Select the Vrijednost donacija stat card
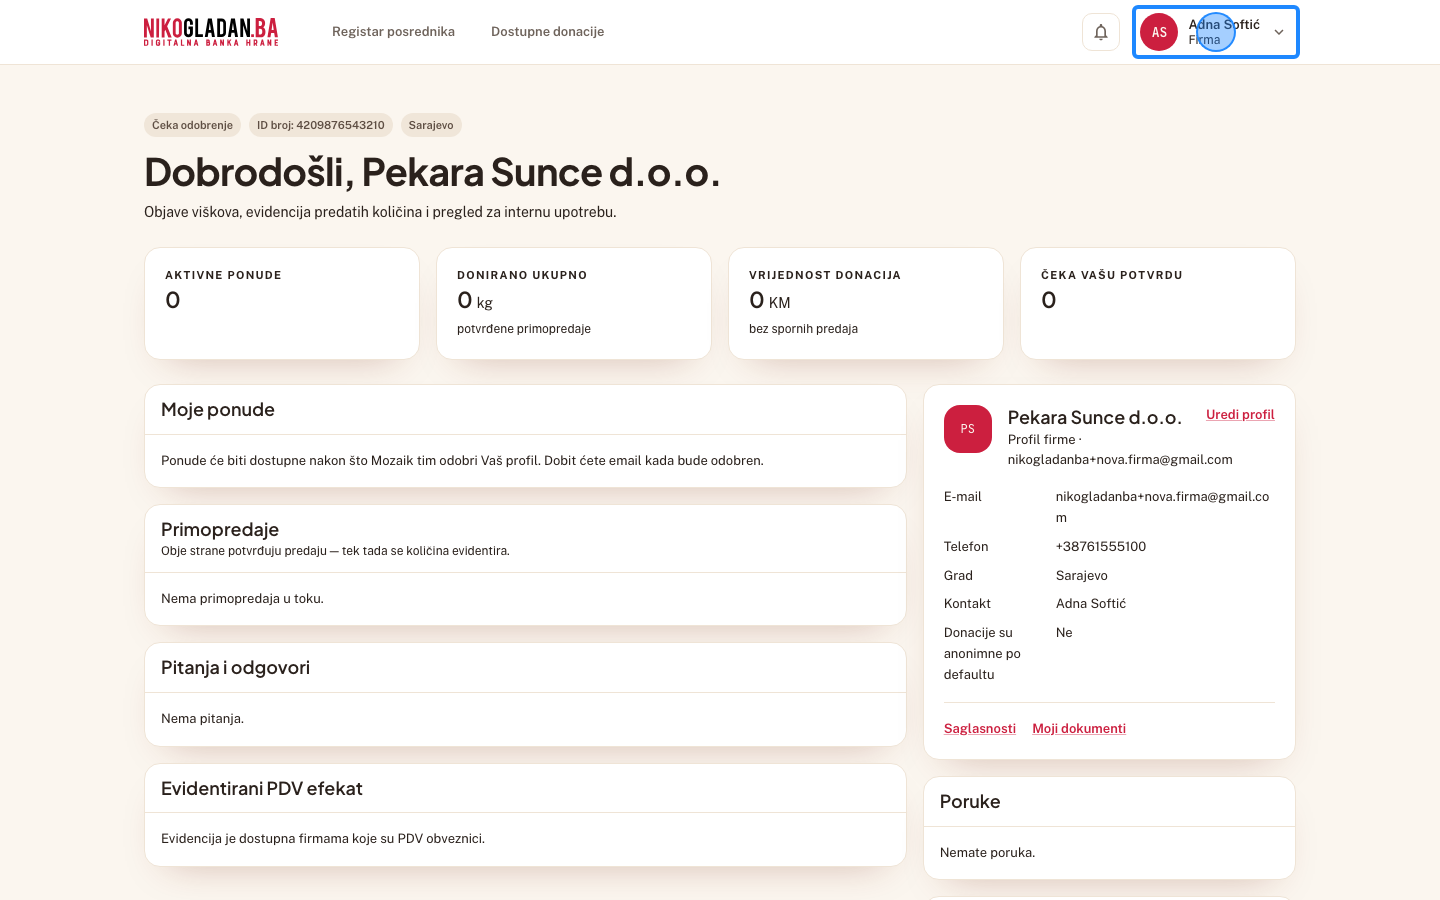This screenshot has height=900, width=1440. (866, 303)
